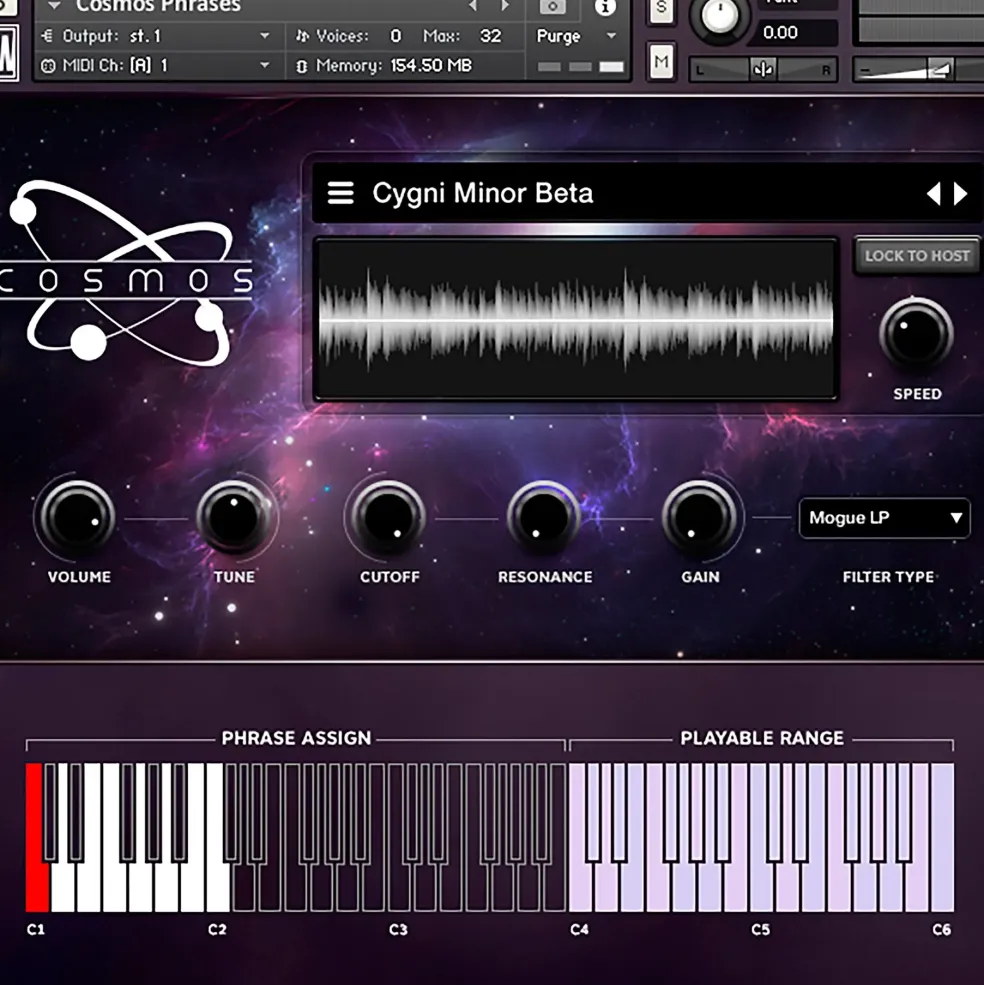Click the TUNE knob in Cosmos panel
The height and width of the screenshot is (985, 984).
pos(234,517)
